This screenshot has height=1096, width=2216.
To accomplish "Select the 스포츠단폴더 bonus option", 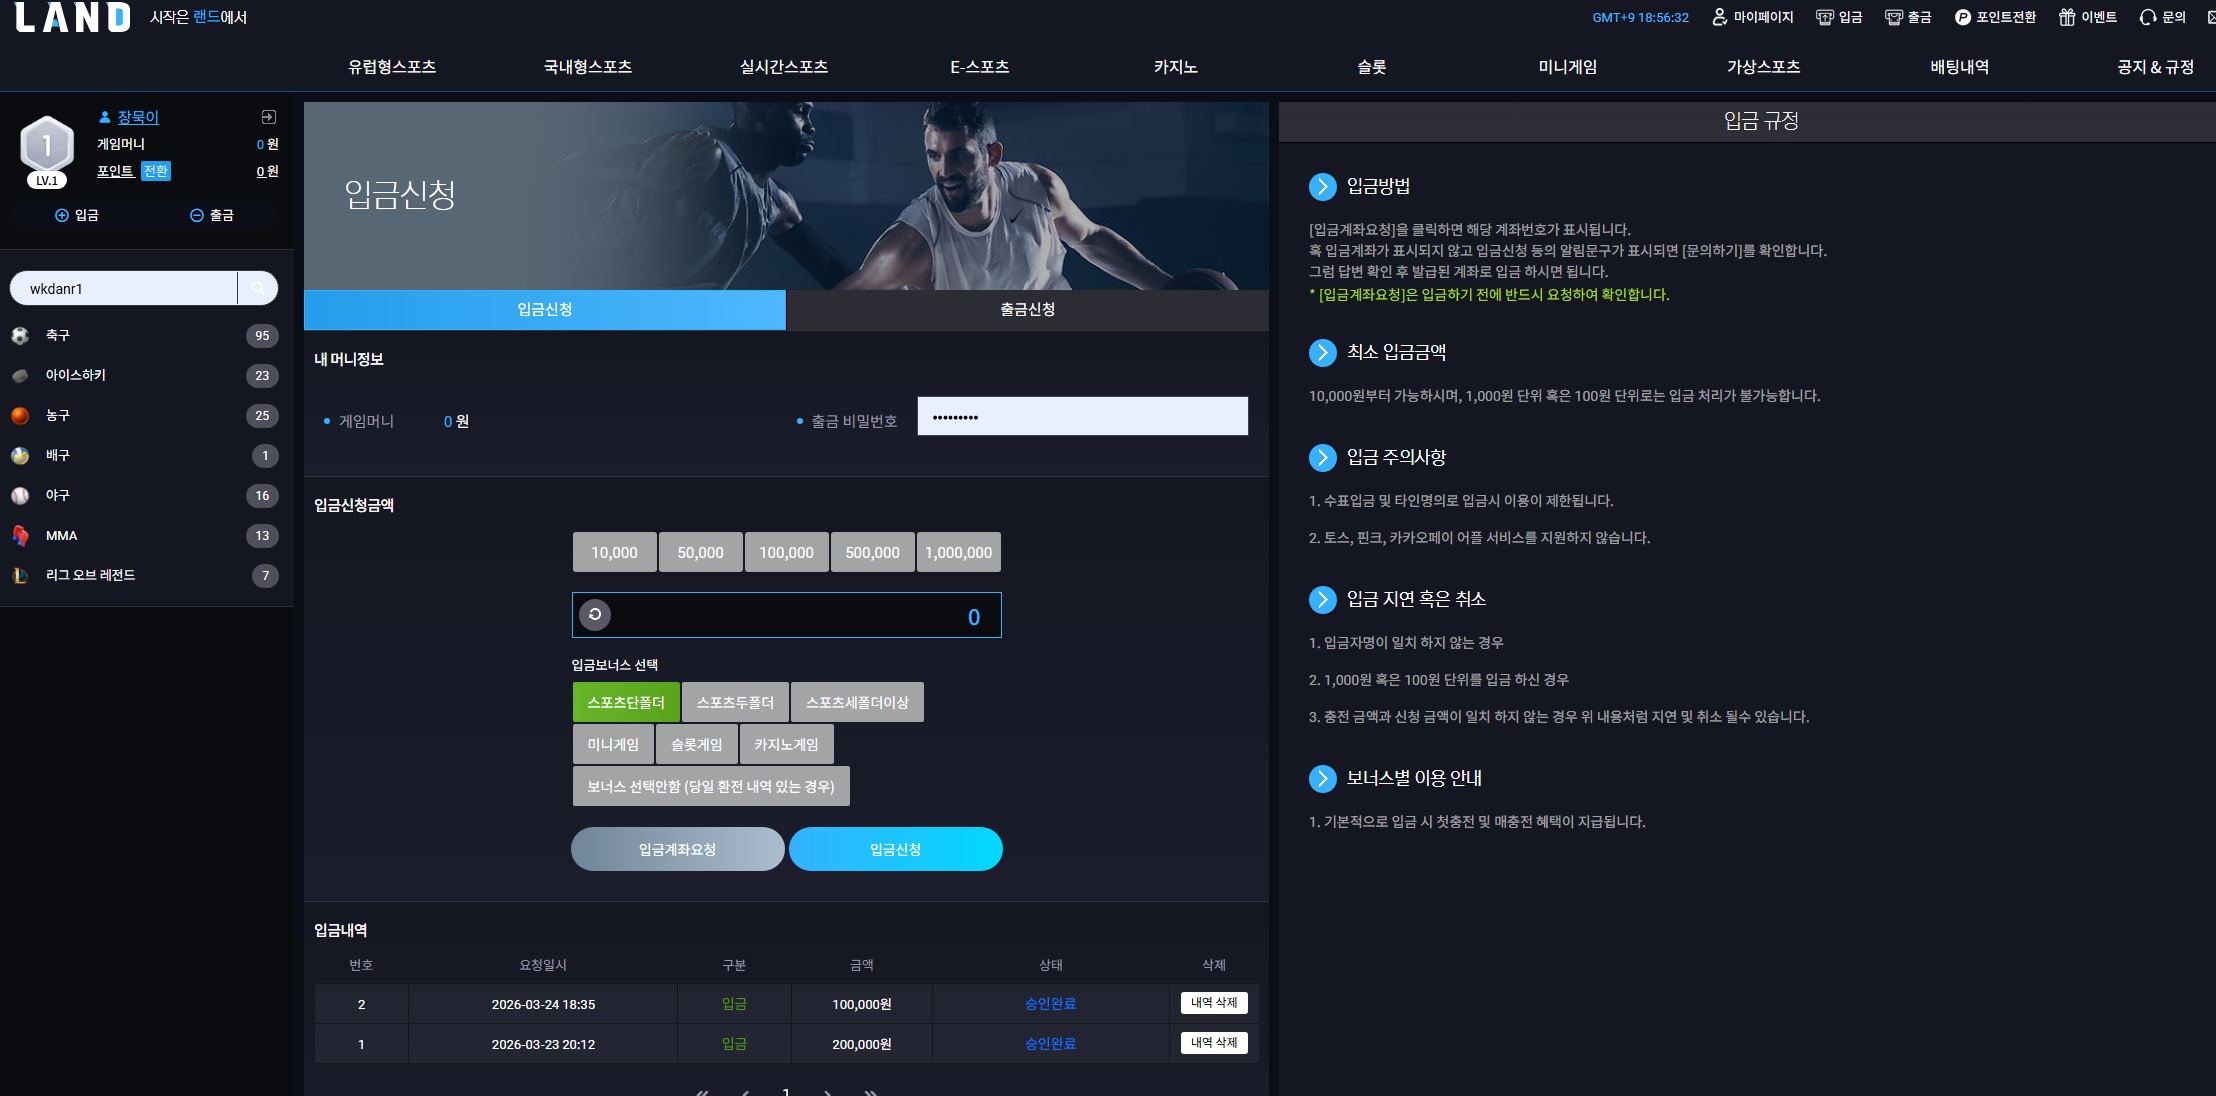I will [x=626, y=702].
